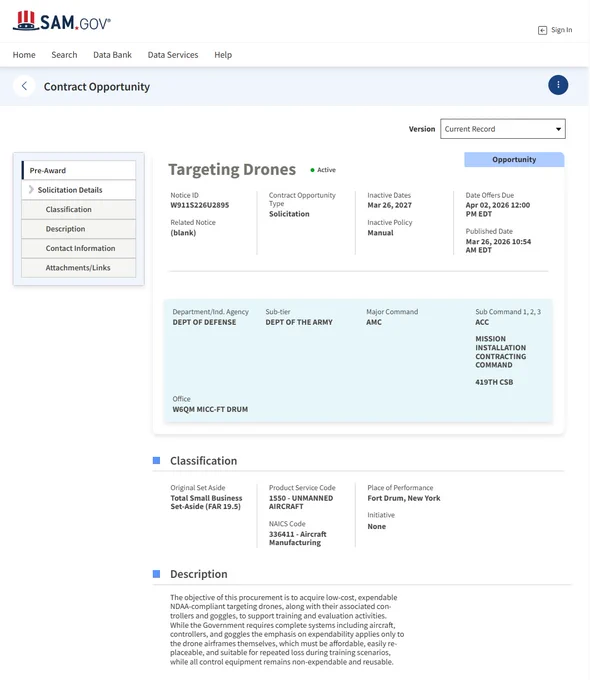
Task: Click Fort Drum, New York place value
Action: tap(404, 498)
